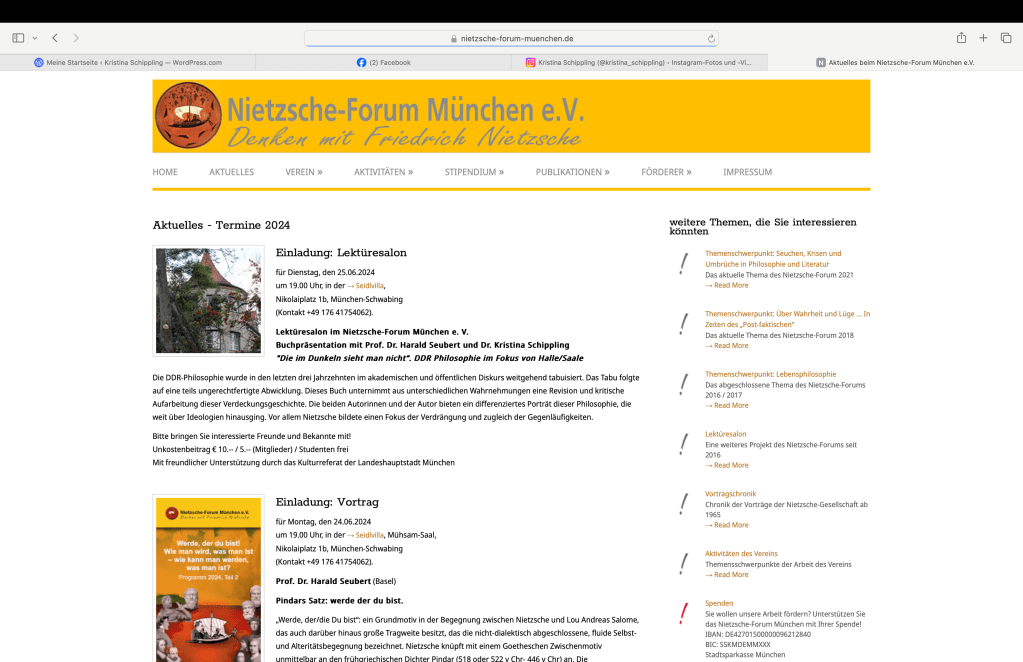Click the reload page icon in address bar
This screenshot has width=1023, height=662.
(711, 39)
